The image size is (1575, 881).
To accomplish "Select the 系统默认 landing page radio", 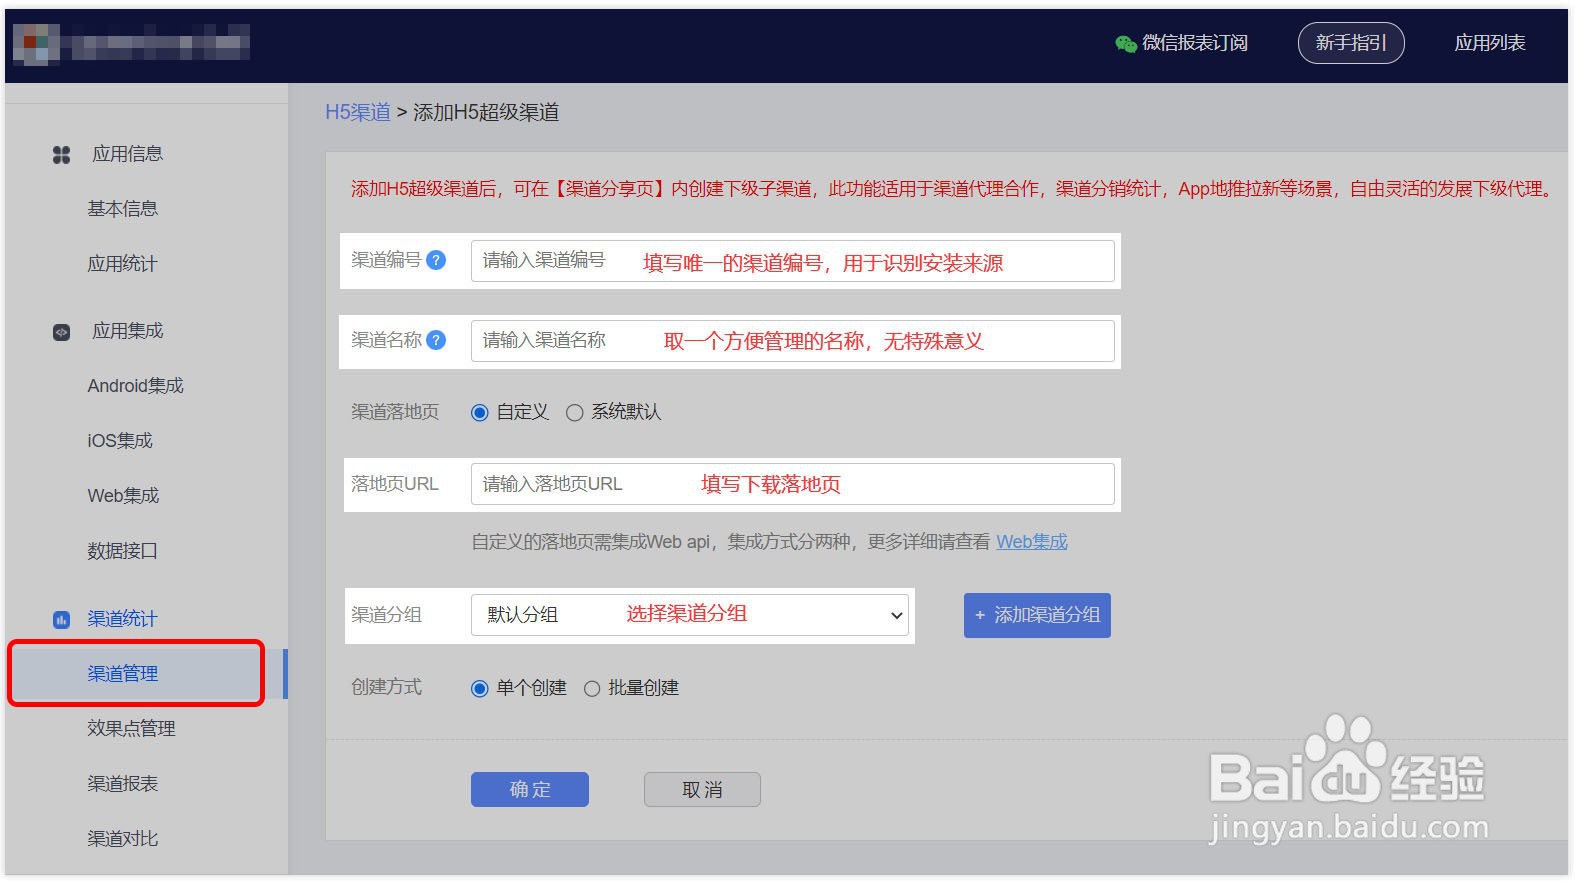I will pyautogui.click(x=574, y=413).
